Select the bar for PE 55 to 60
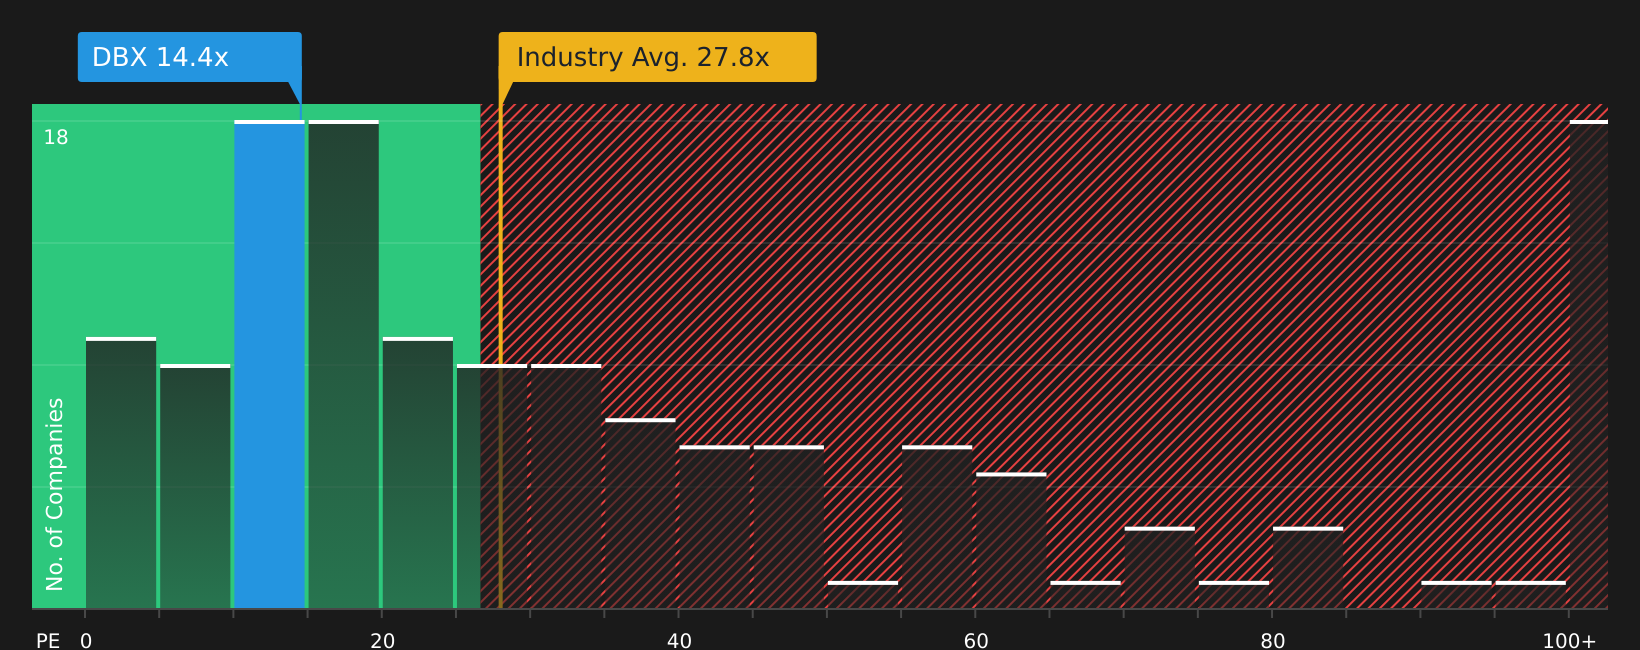Viewport: 1640px width, 650px height. click(x=937, y=527)
